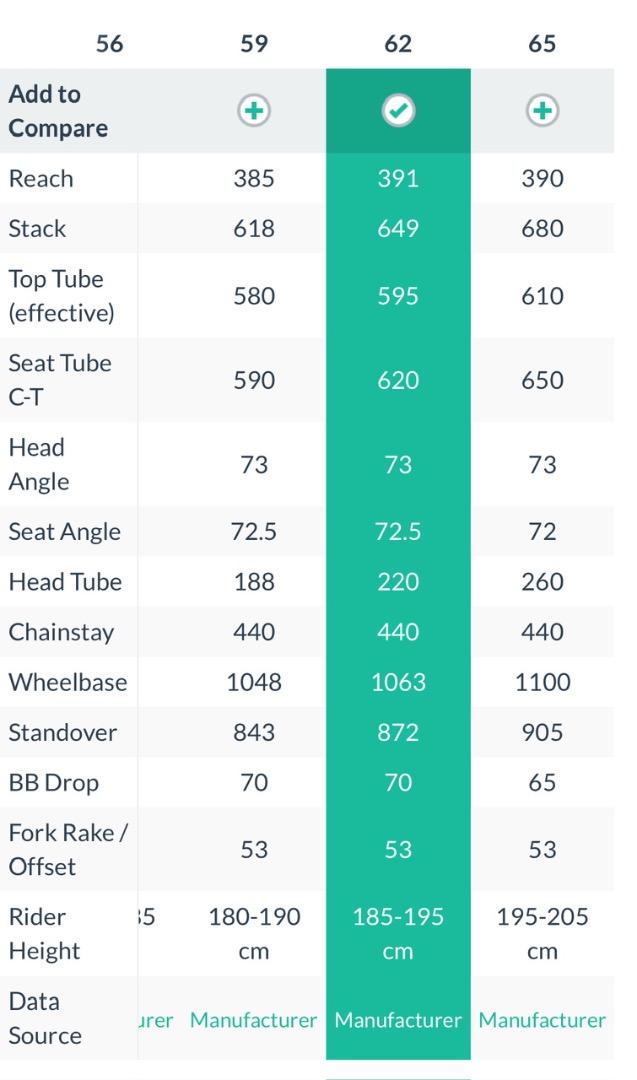Click the 195-205 cm rider height cell

click(x=542, y=934)
